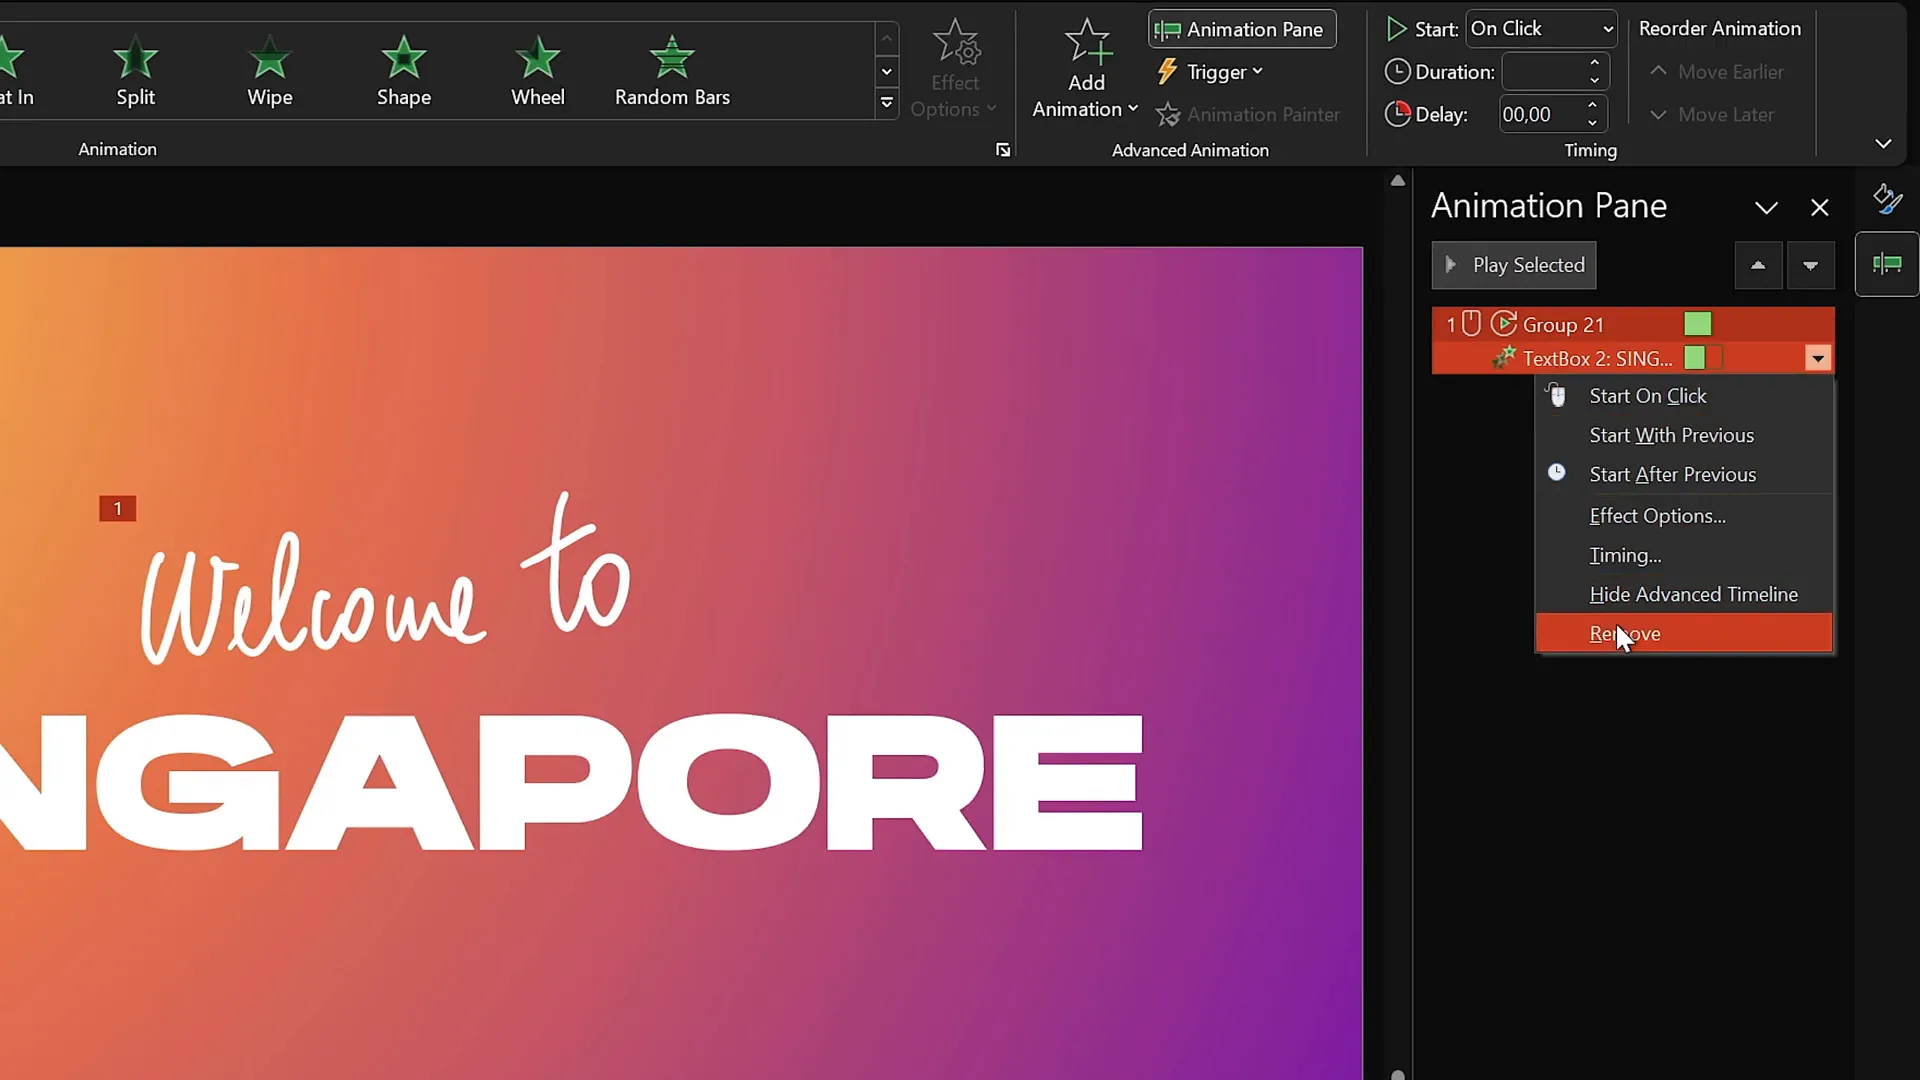Viewport: 1920px width, 1080px height.
Task: Decrease the Duration spinner value
Action: point(1594,80)
